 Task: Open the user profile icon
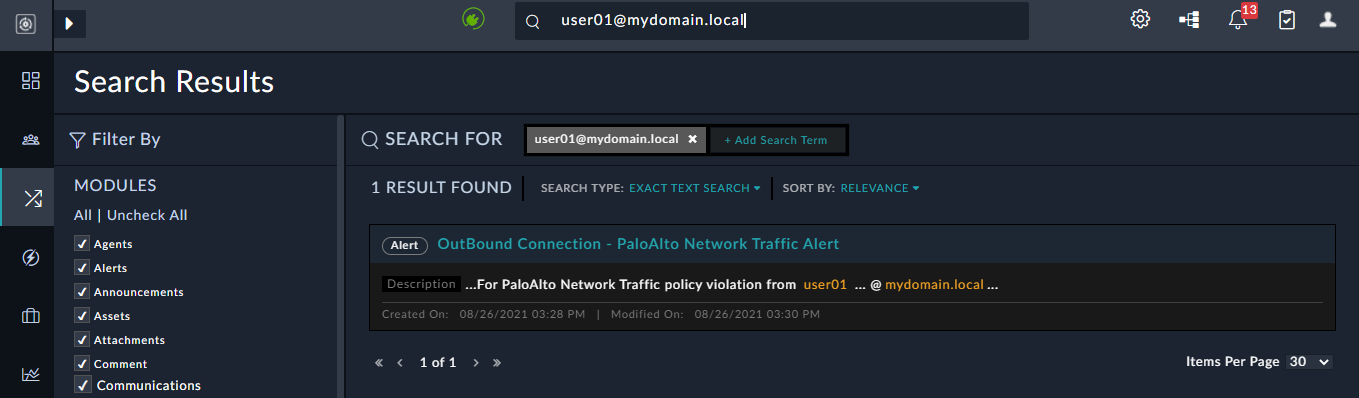[x=1328, y=19]
